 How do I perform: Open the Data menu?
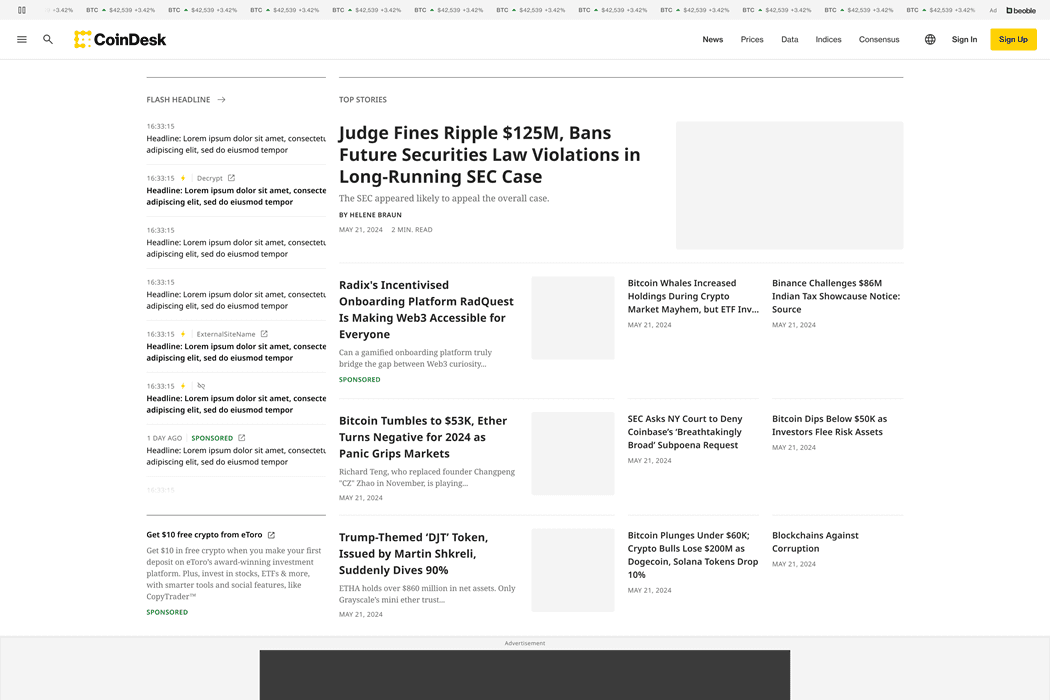789,40
